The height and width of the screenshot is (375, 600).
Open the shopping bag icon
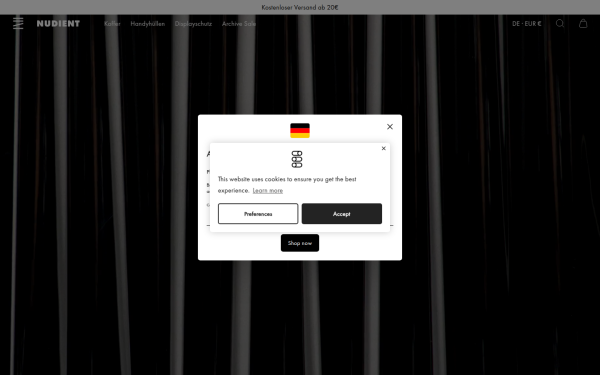click(583, 24)
